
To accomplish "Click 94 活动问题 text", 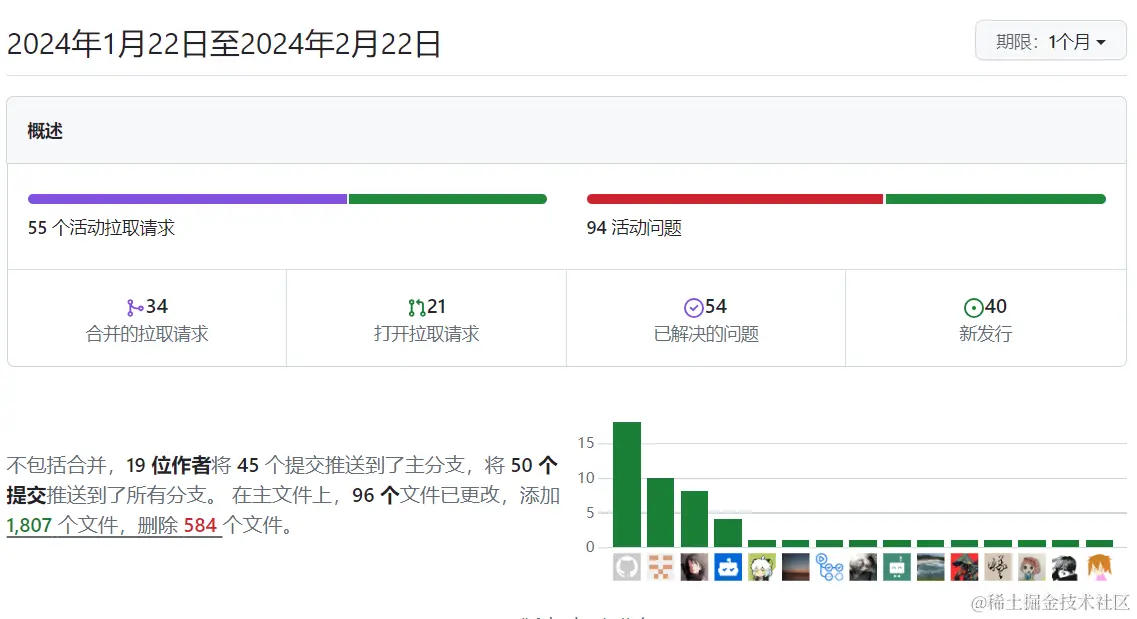I will (634, 228).
